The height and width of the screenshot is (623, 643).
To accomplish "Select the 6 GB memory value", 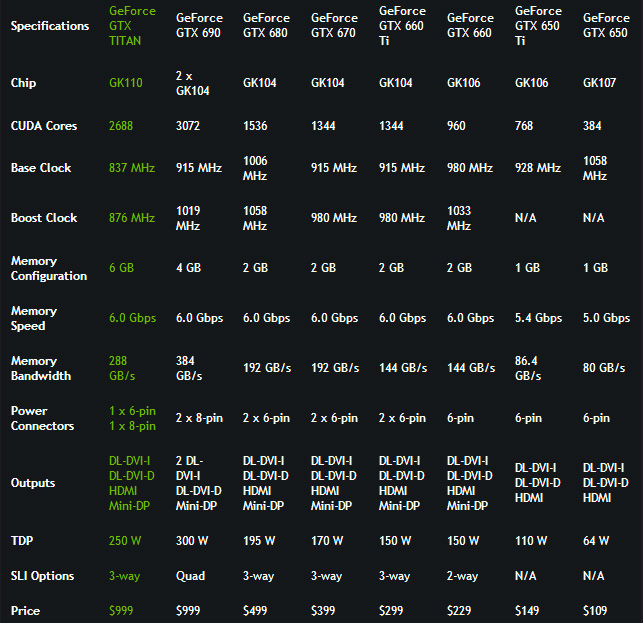I will (x=121, y=268).
